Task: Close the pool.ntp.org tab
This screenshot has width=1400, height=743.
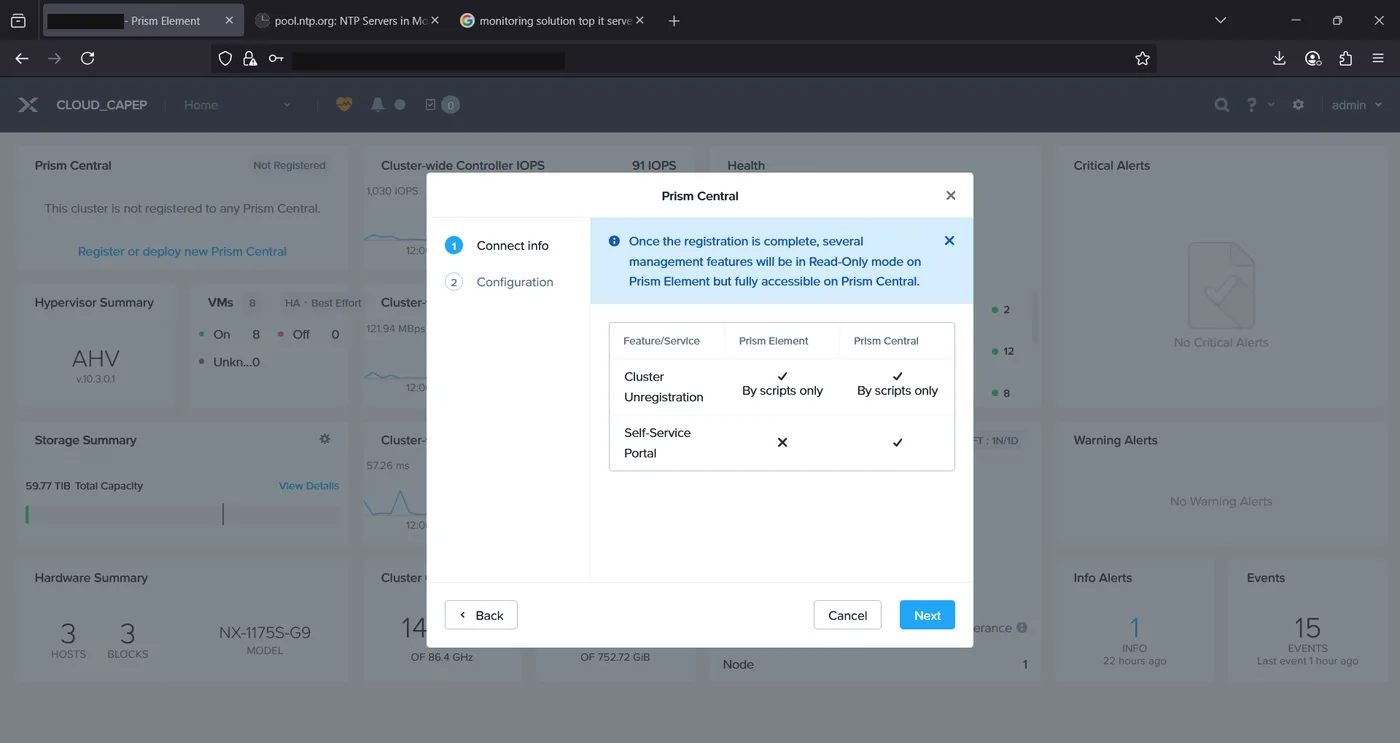Action: (x=434, y=20)
